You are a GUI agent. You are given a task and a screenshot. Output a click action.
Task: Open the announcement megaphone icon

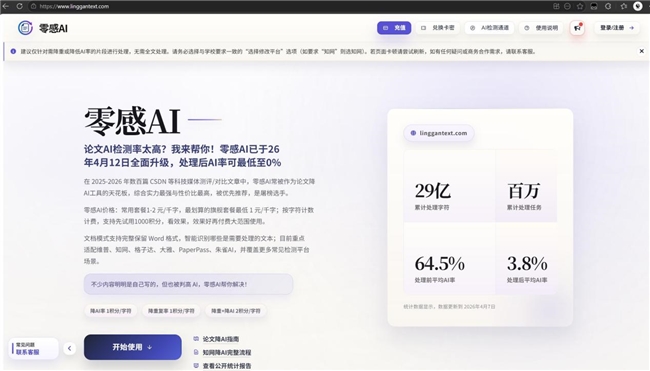[x=577, y=28]
